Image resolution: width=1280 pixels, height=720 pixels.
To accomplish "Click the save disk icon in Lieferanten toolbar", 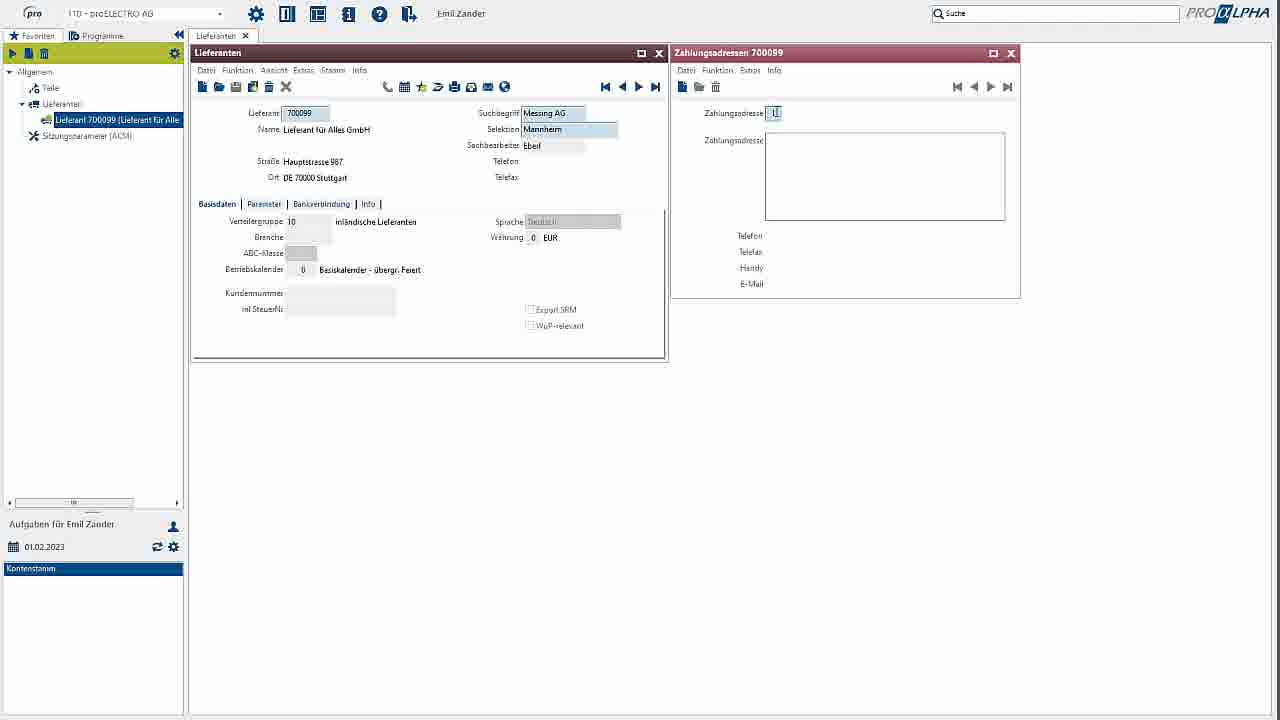I will tap(236, 87).
